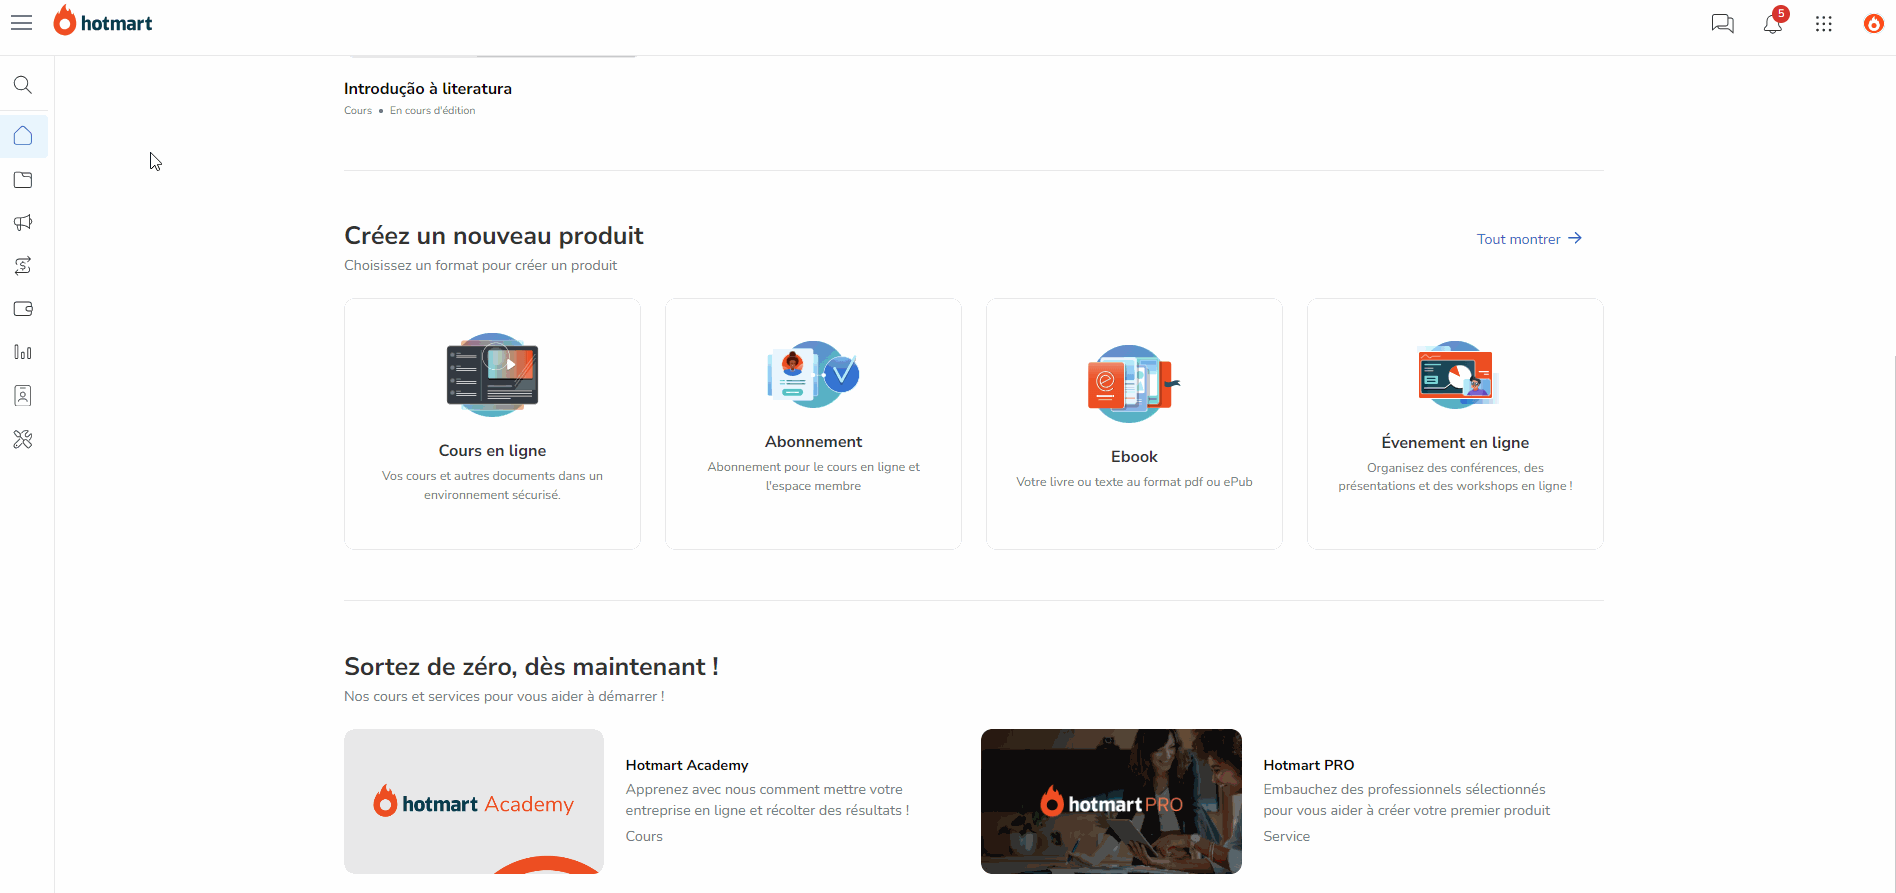1896x893 pixels.
Task: Click the sidebar search icon
Action: point(23,85)
